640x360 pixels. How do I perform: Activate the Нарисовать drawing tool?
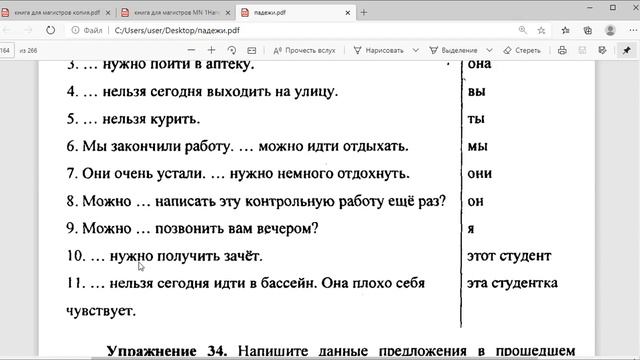tap(379, 50)
